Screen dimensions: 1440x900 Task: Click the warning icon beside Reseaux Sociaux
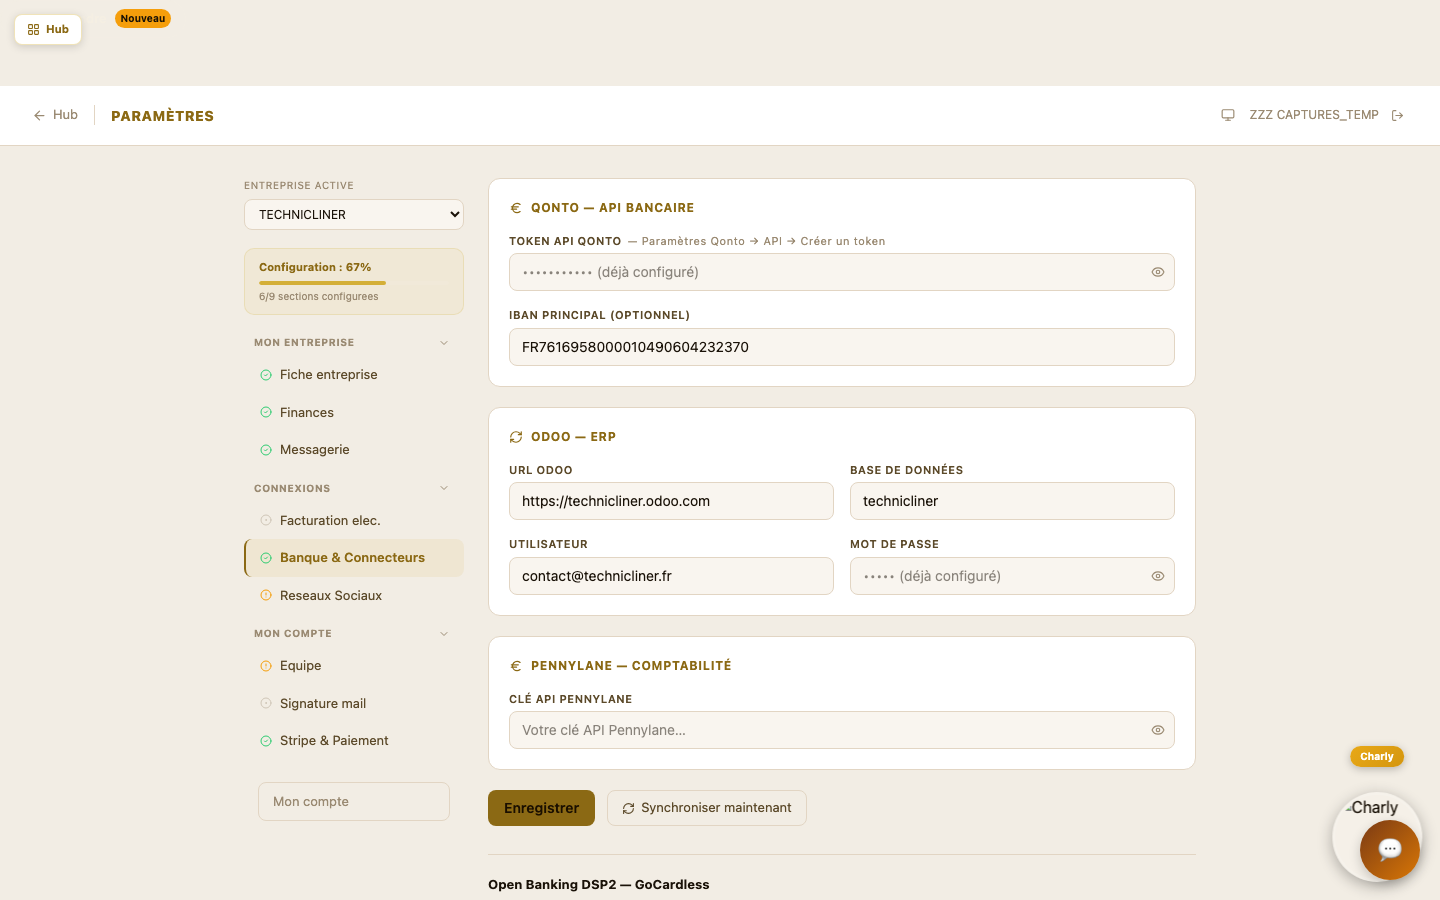[266, 595]
